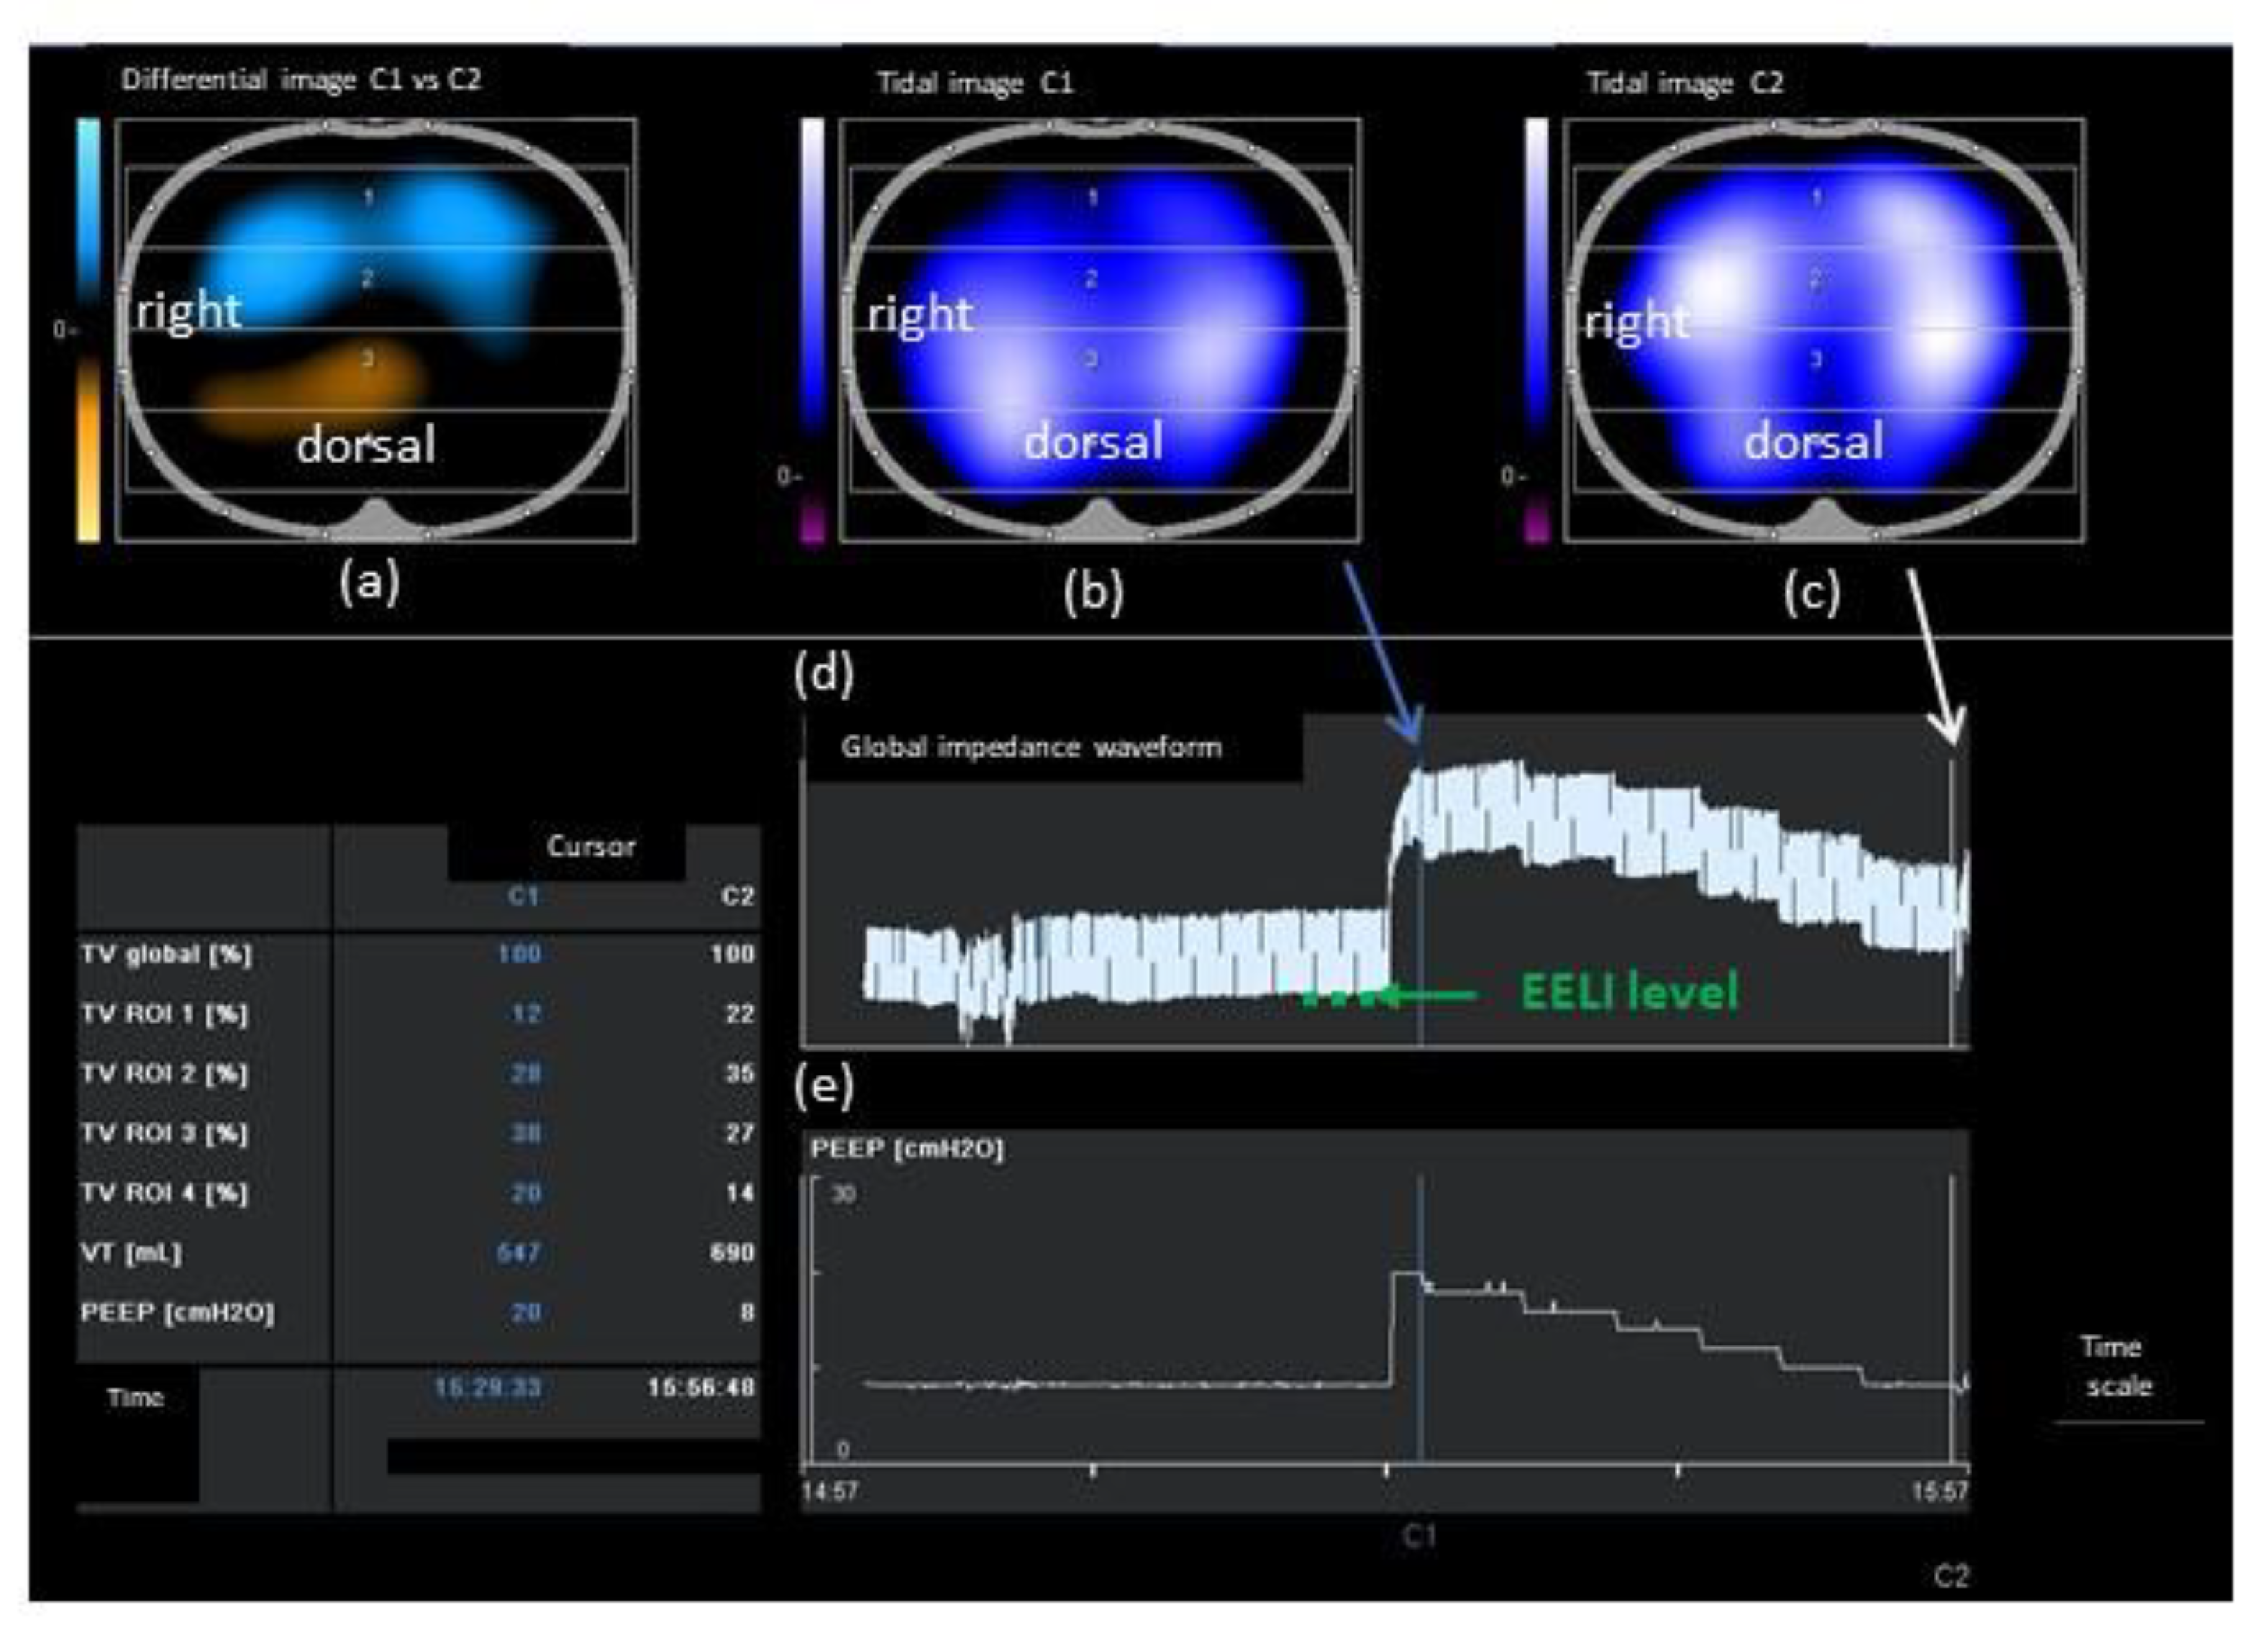Select the Tidal image C1 thumbnail
The width and height of the screenshot is (2268, 1633).
tap(1099, 330)
